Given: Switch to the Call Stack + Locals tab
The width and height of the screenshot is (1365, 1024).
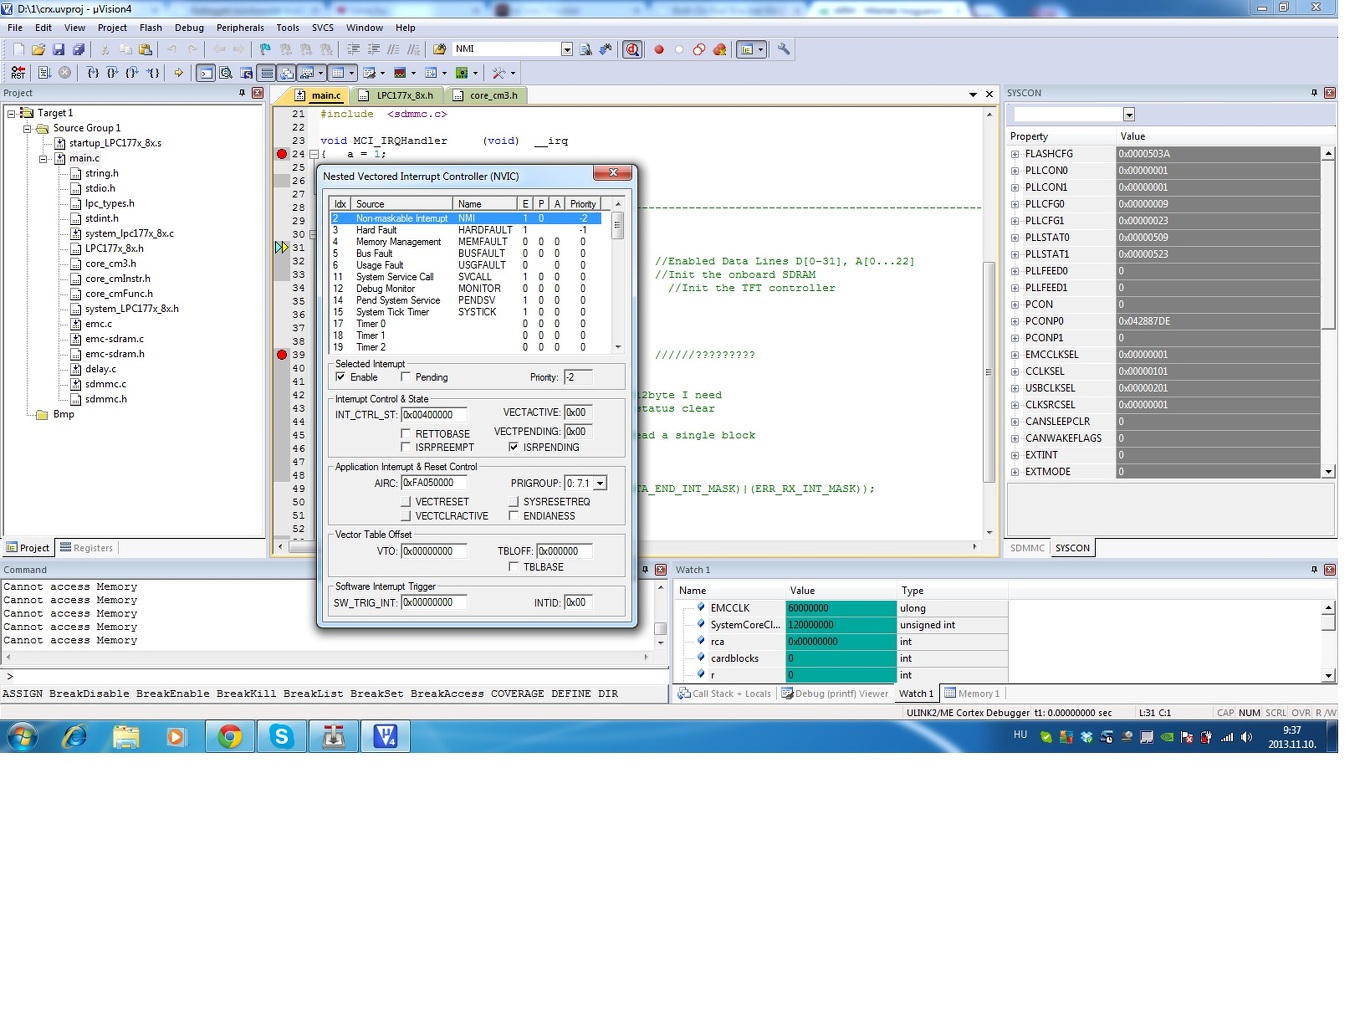Looking at the screenshot, I should tap(725, 694).
